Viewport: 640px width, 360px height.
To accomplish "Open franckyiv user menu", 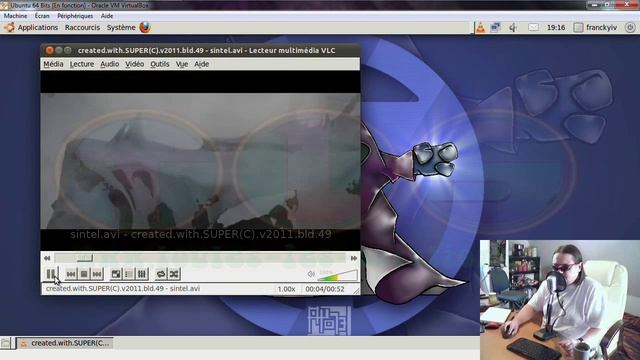I will (x=596, y=27).
